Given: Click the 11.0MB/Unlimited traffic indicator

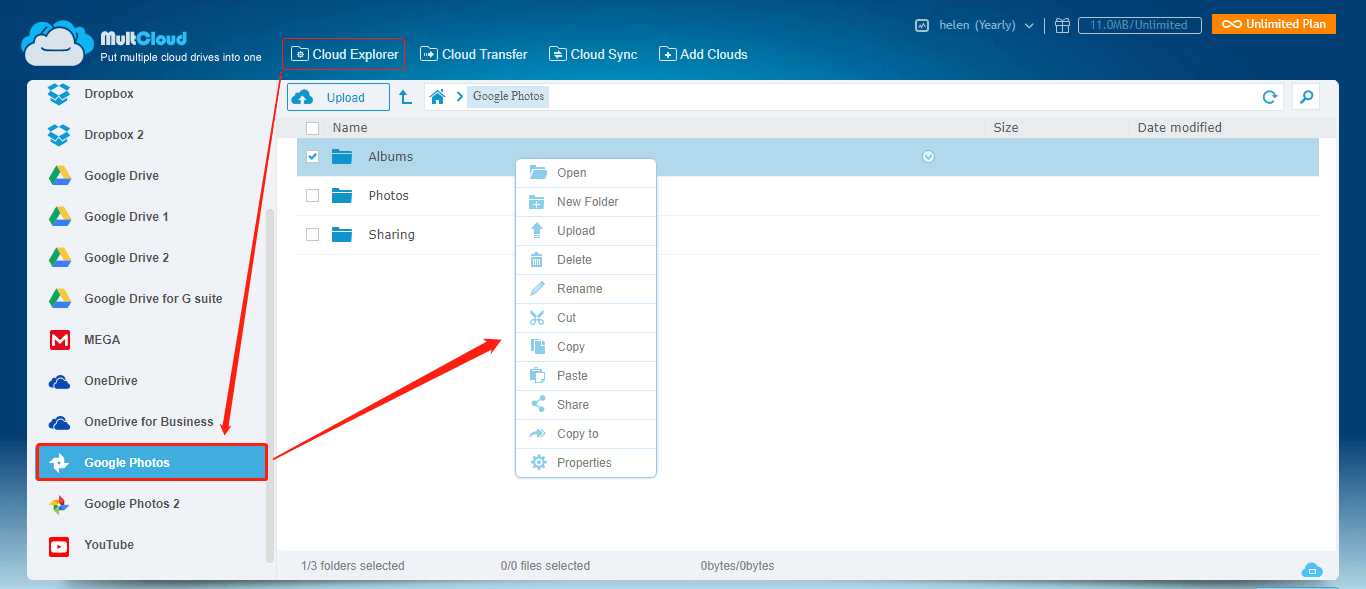Looking at the screenshot, I should pyautogui.click(x=1139, y=25).
